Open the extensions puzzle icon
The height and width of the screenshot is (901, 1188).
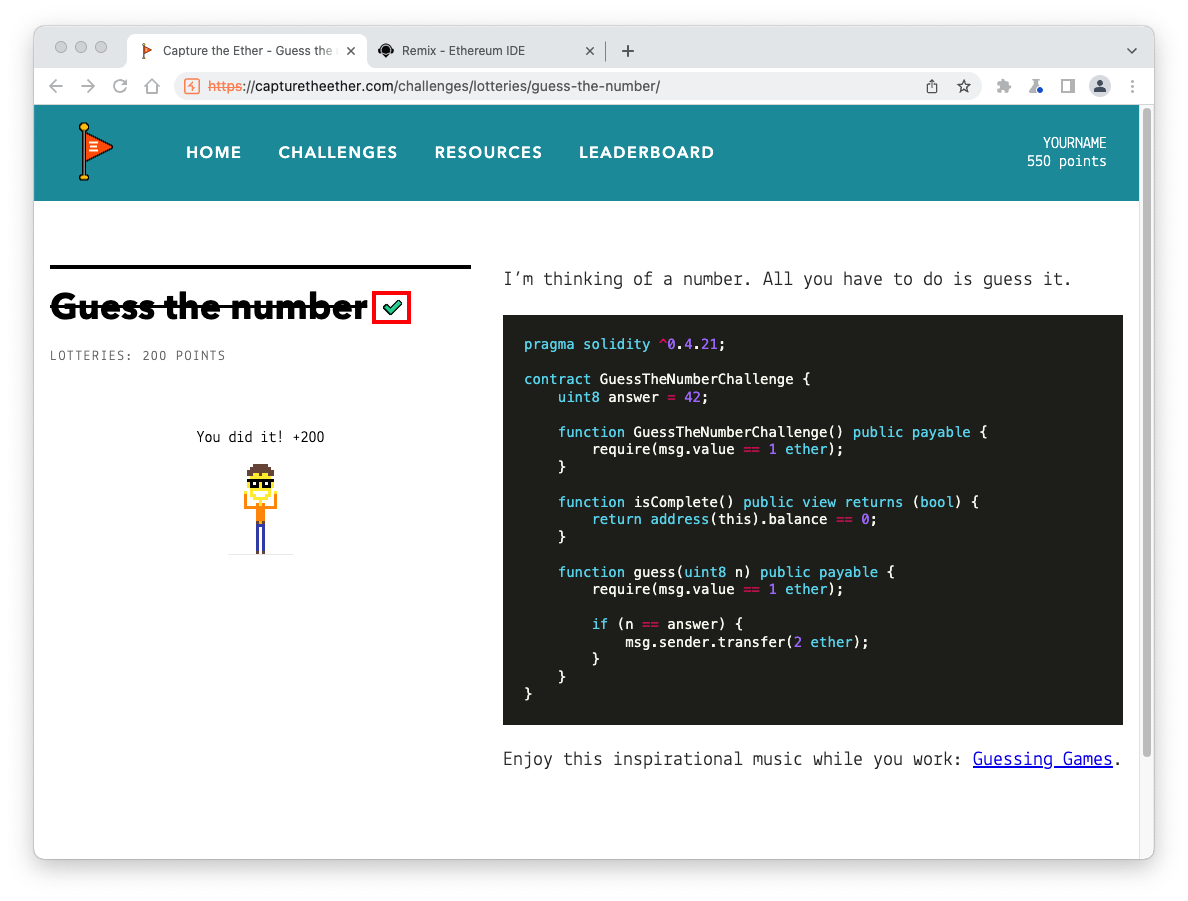pos(1004,86)
